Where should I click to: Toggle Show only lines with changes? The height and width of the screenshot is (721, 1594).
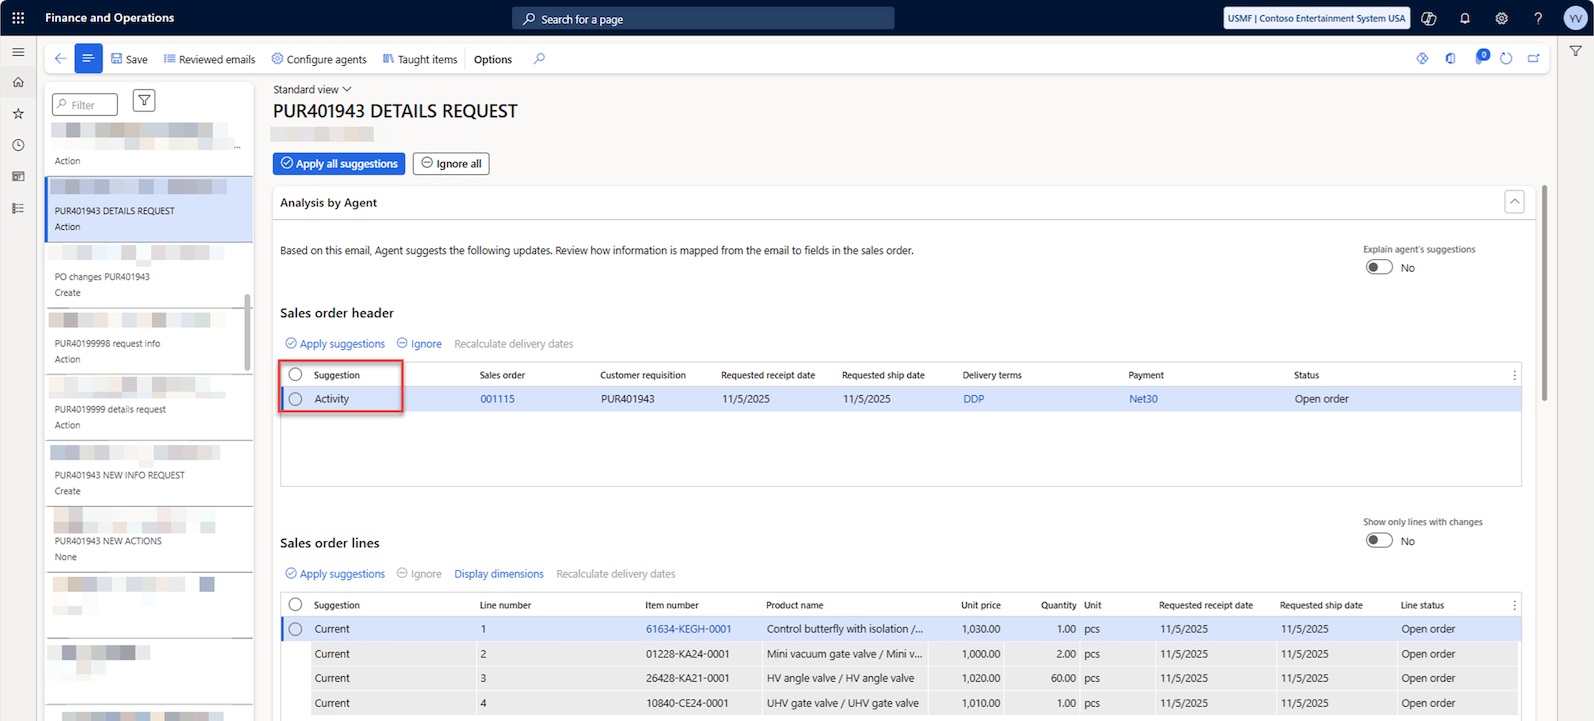pyautogui.click(x=1379, y=541)
